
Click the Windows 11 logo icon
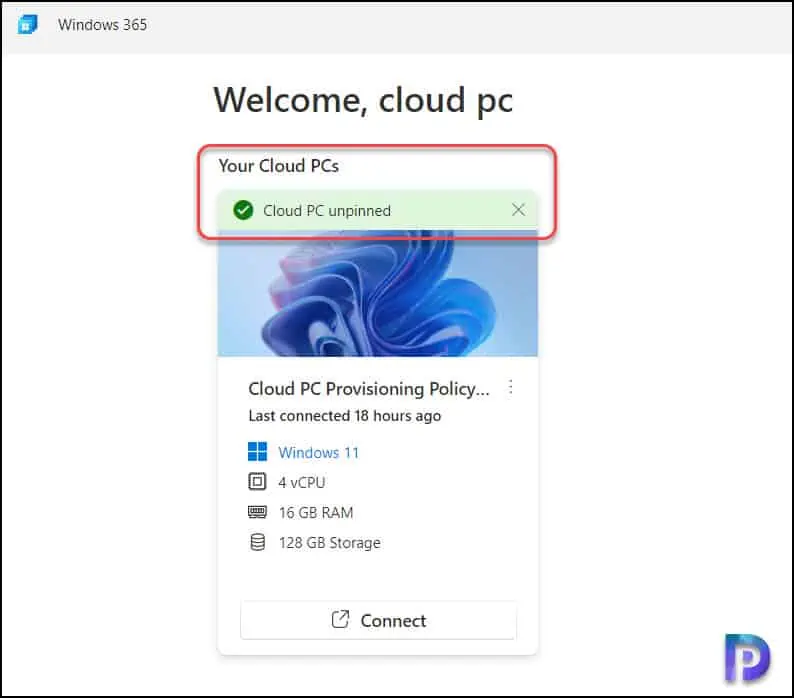pos(257,451)
